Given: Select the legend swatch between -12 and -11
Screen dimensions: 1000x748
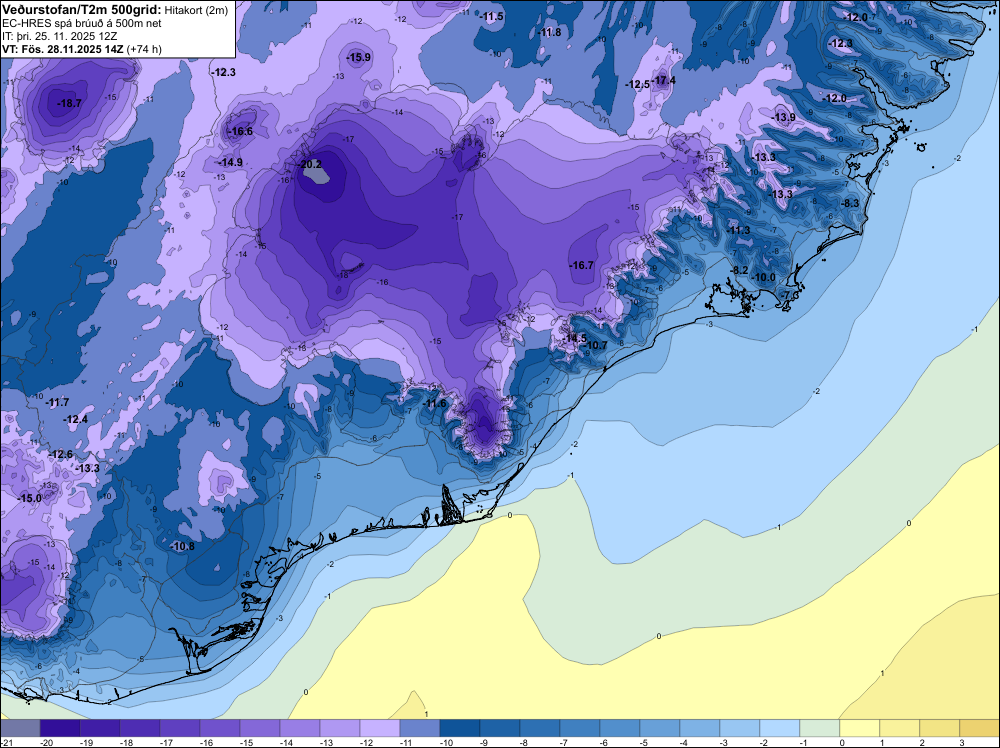Looking at the screenshot, I should point(380,728).
